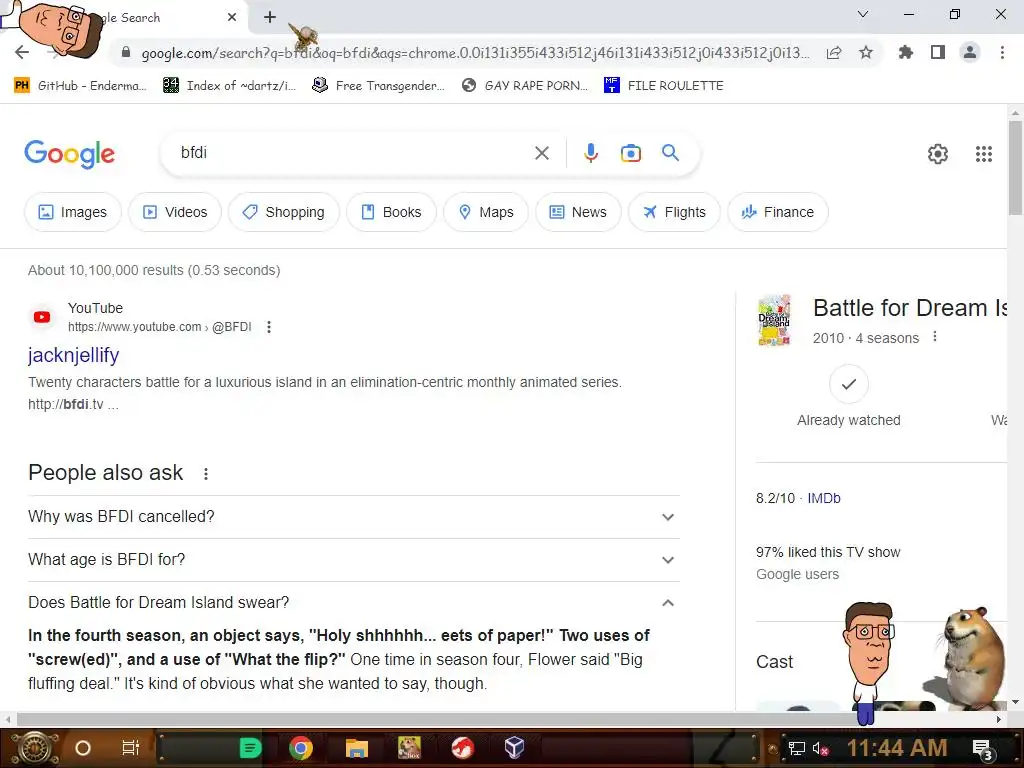Open the IMDb rating link
Viewport: 1024px width, 768px height.
tap(824, 498)
